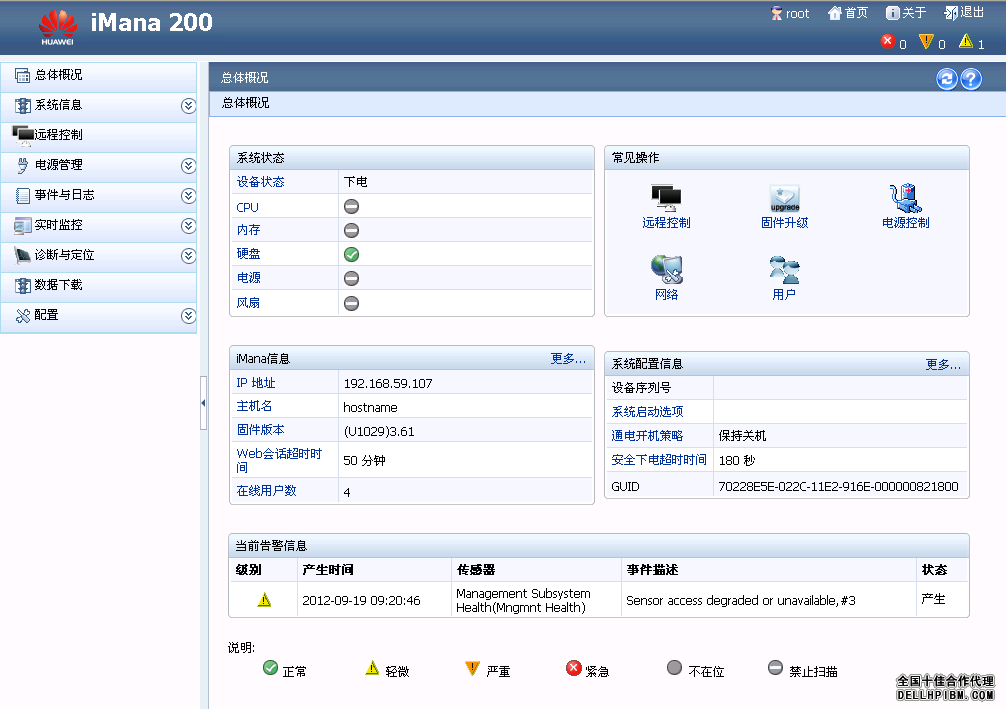The image size is (1006, 709).
Task: Click the GUID value 70228E5E-022C-11E2-916E-000000821800
Action: point(838,486)
